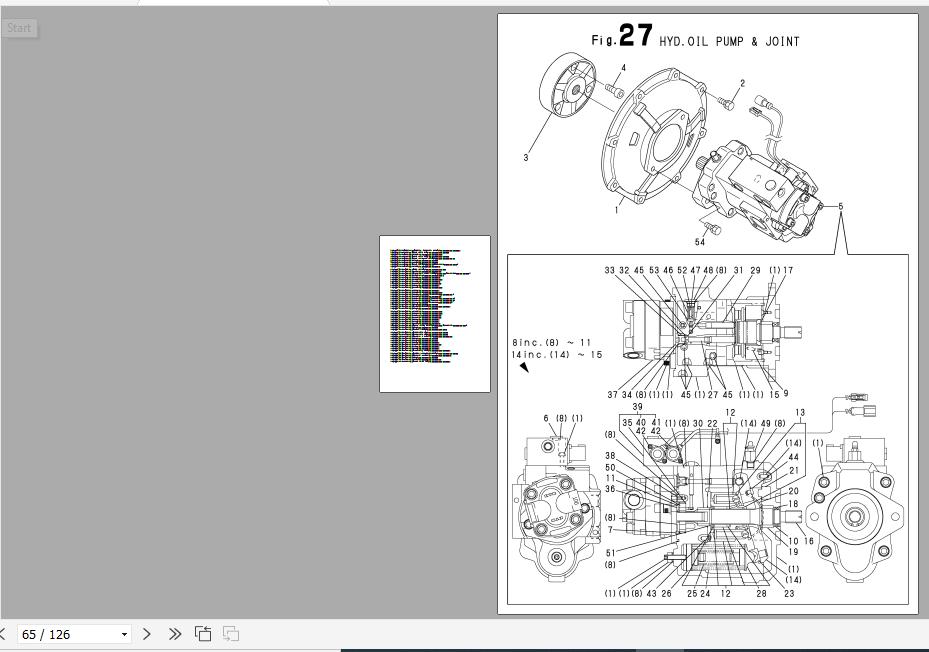
Task: Click part number 54 label
Action: (700, 242)
